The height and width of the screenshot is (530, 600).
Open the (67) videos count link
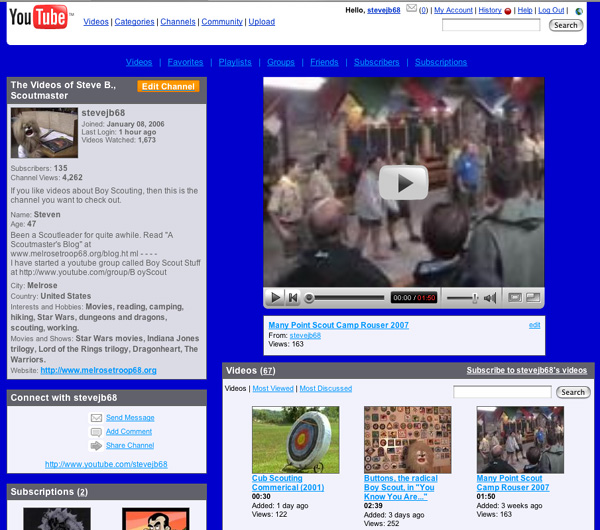[x=268, y=371]
